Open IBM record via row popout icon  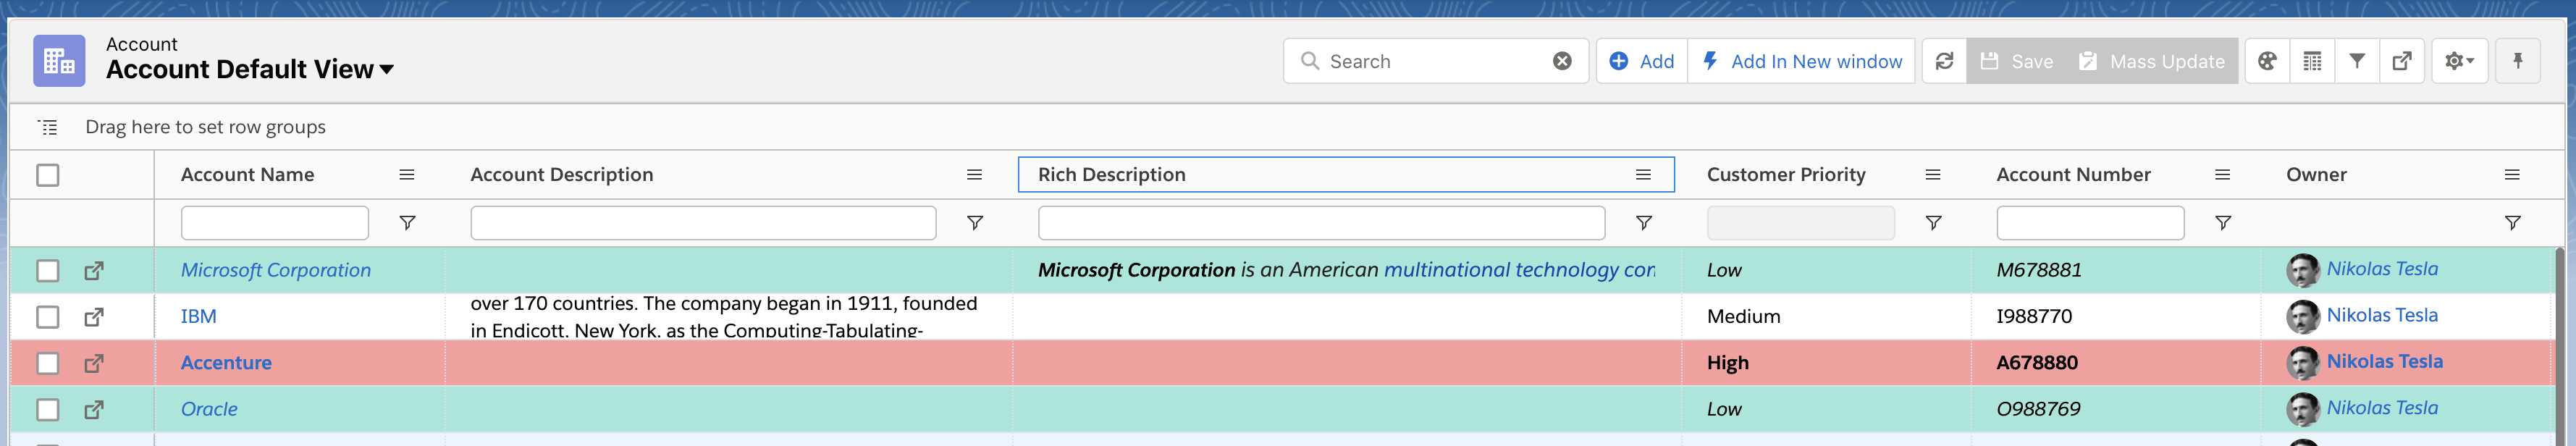pos(94,317)
